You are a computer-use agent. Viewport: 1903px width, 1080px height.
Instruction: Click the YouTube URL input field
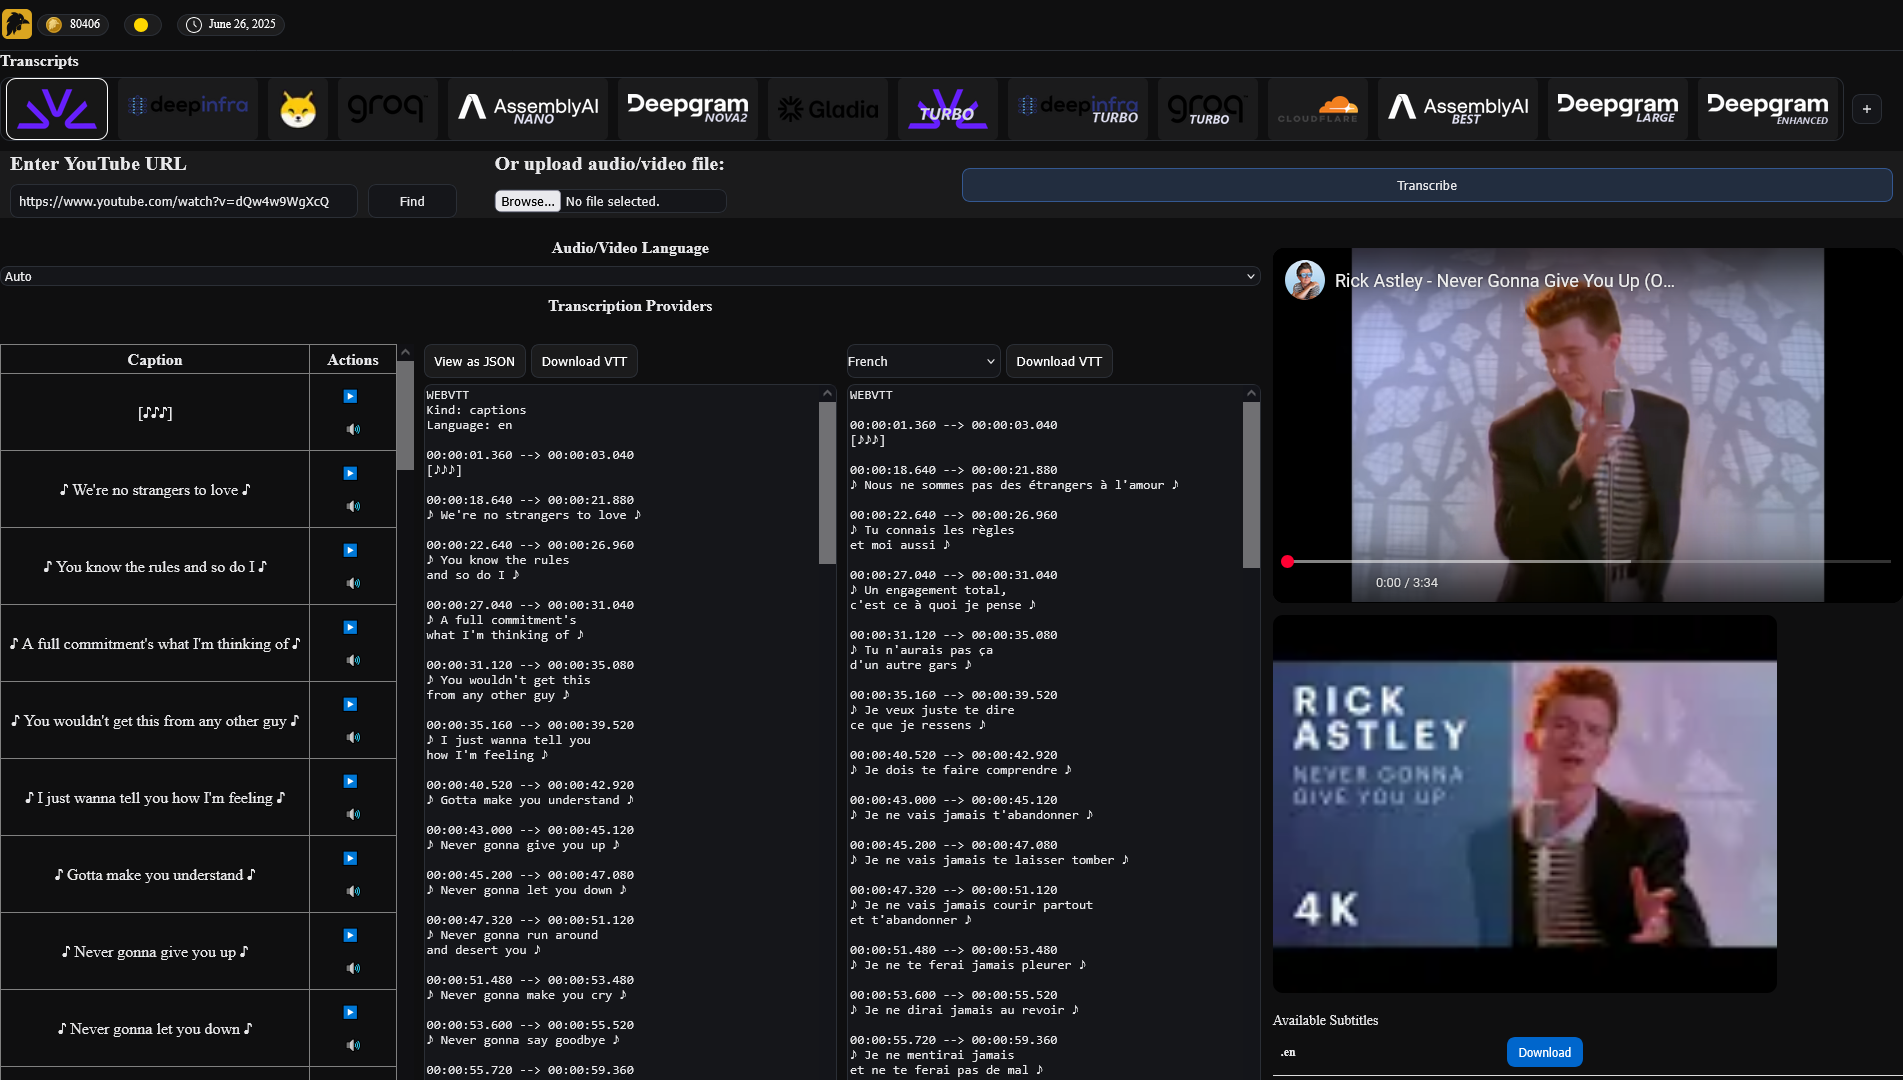[184, 201]
